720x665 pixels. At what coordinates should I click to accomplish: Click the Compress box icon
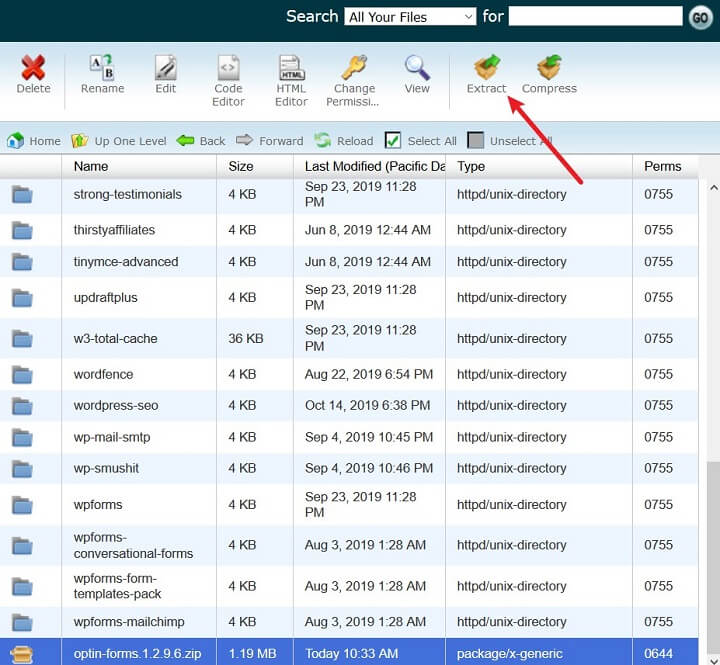pos(549,67)
